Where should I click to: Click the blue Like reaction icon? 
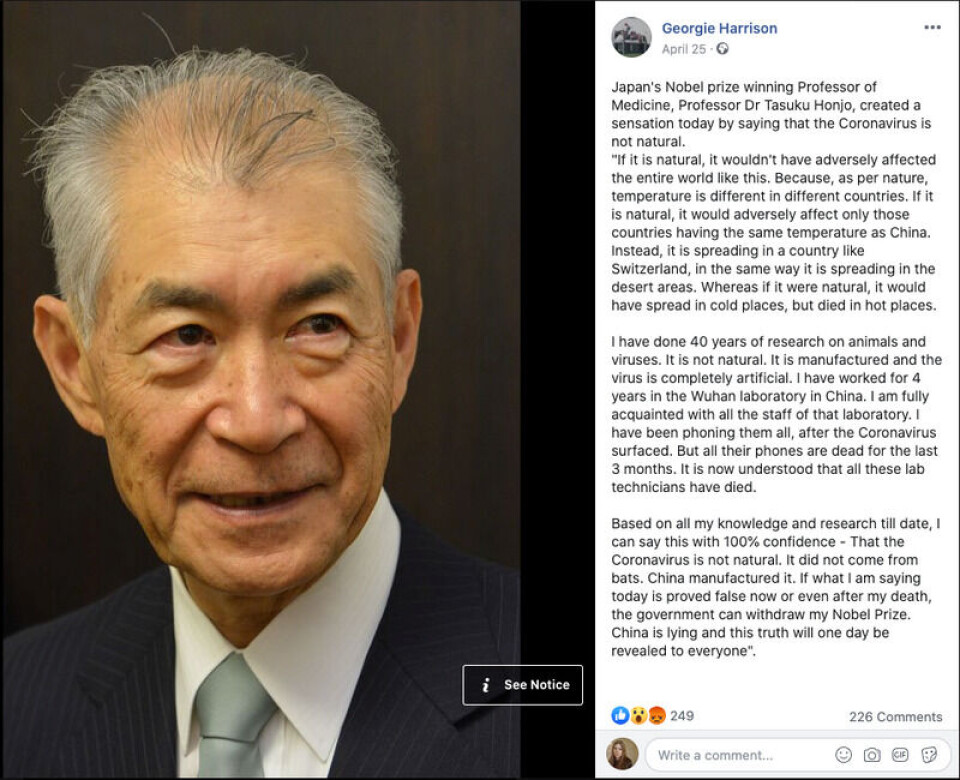(620, 715)
